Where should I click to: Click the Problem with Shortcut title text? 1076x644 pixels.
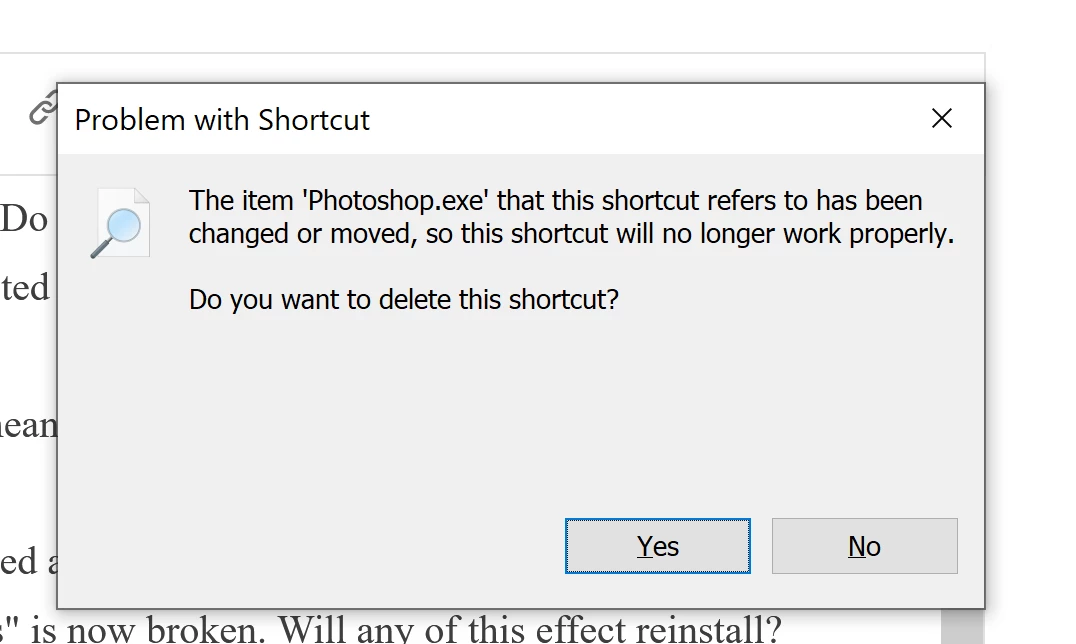click(x=222, y=120)
